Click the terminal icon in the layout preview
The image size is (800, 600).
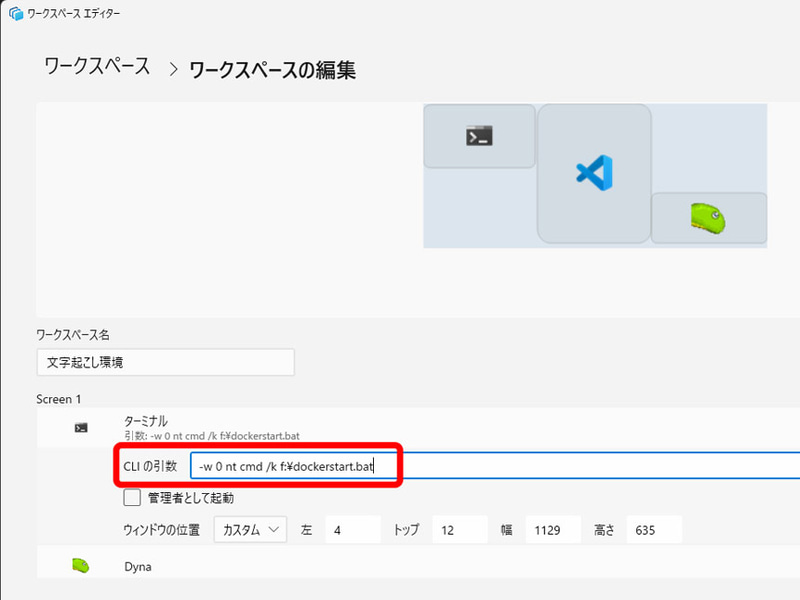point(479,135)
